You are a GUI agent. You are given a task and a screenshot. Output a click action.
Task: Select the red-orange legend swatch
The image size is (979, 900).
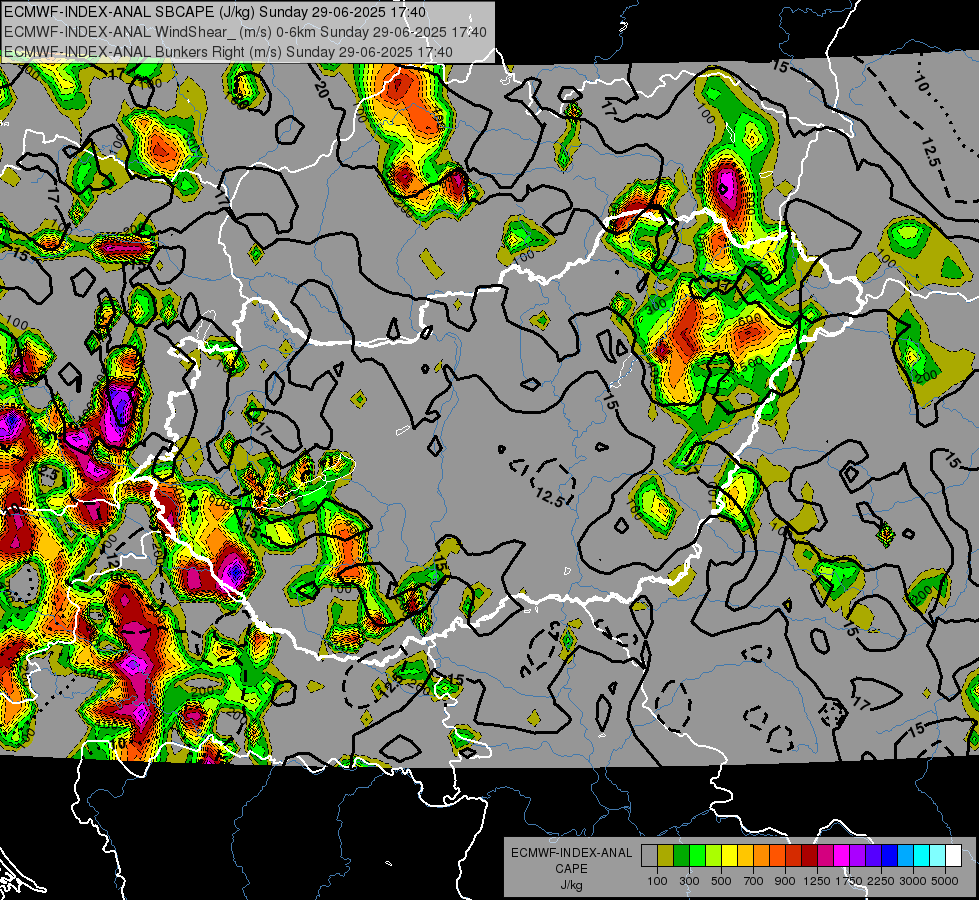click(x=777, y=856)
